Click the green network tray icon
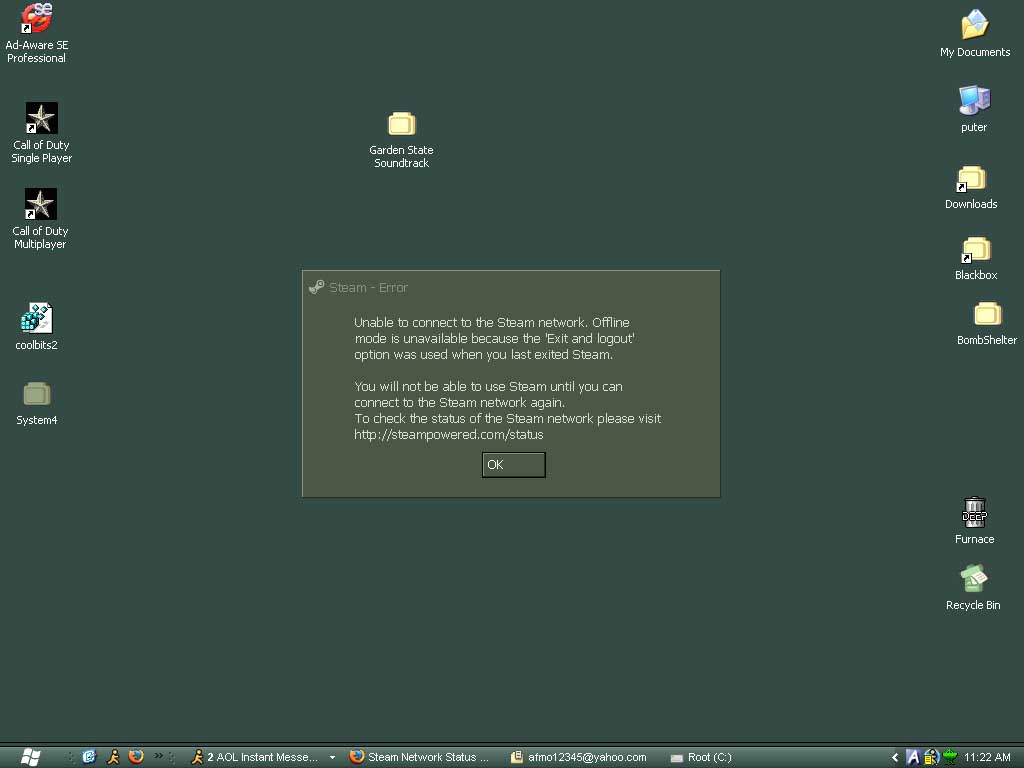Image resolution: width=1024 pixels, height=768 pixels. pos(950,757)
